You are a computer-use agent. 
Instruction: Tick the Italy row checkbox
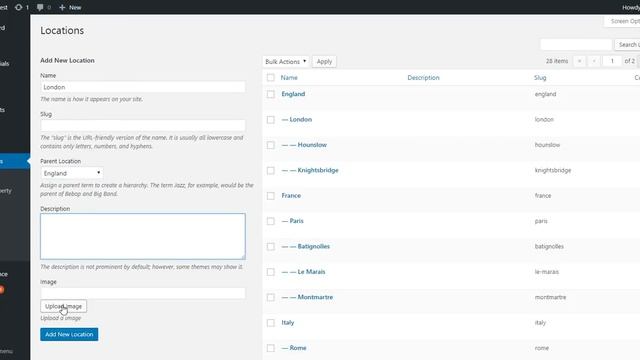pos(271,323)
